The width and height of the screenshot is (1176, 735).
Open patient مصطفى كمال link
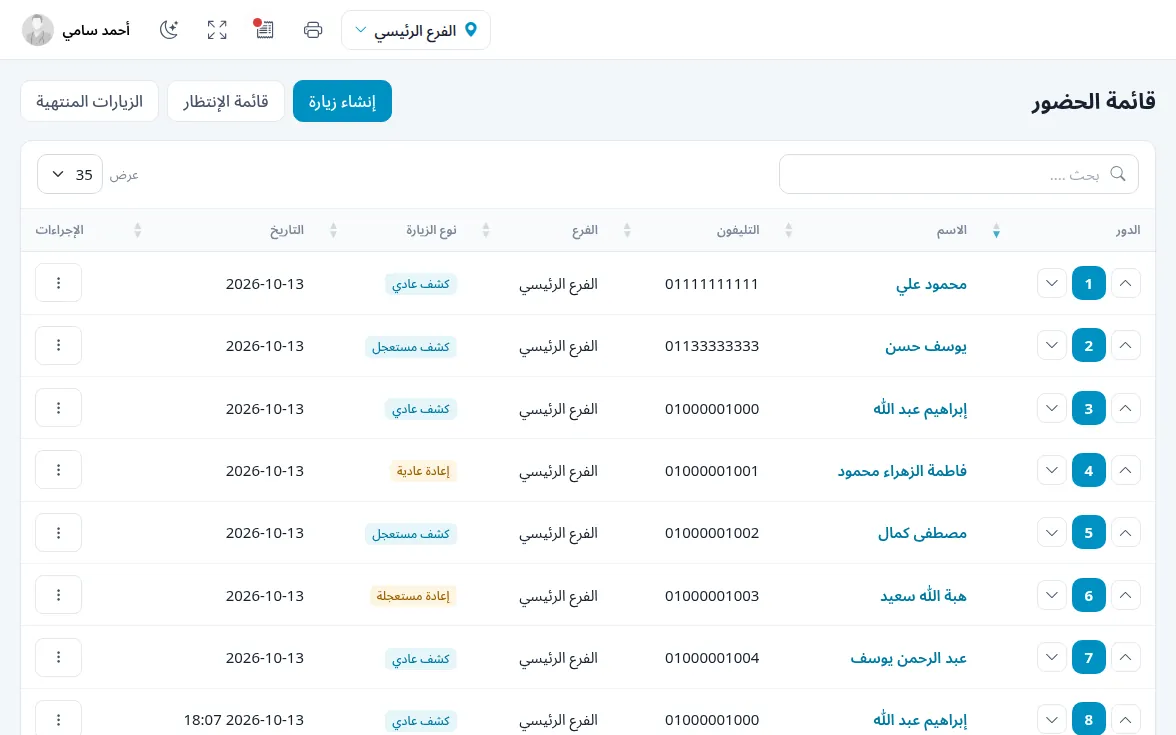922,533
